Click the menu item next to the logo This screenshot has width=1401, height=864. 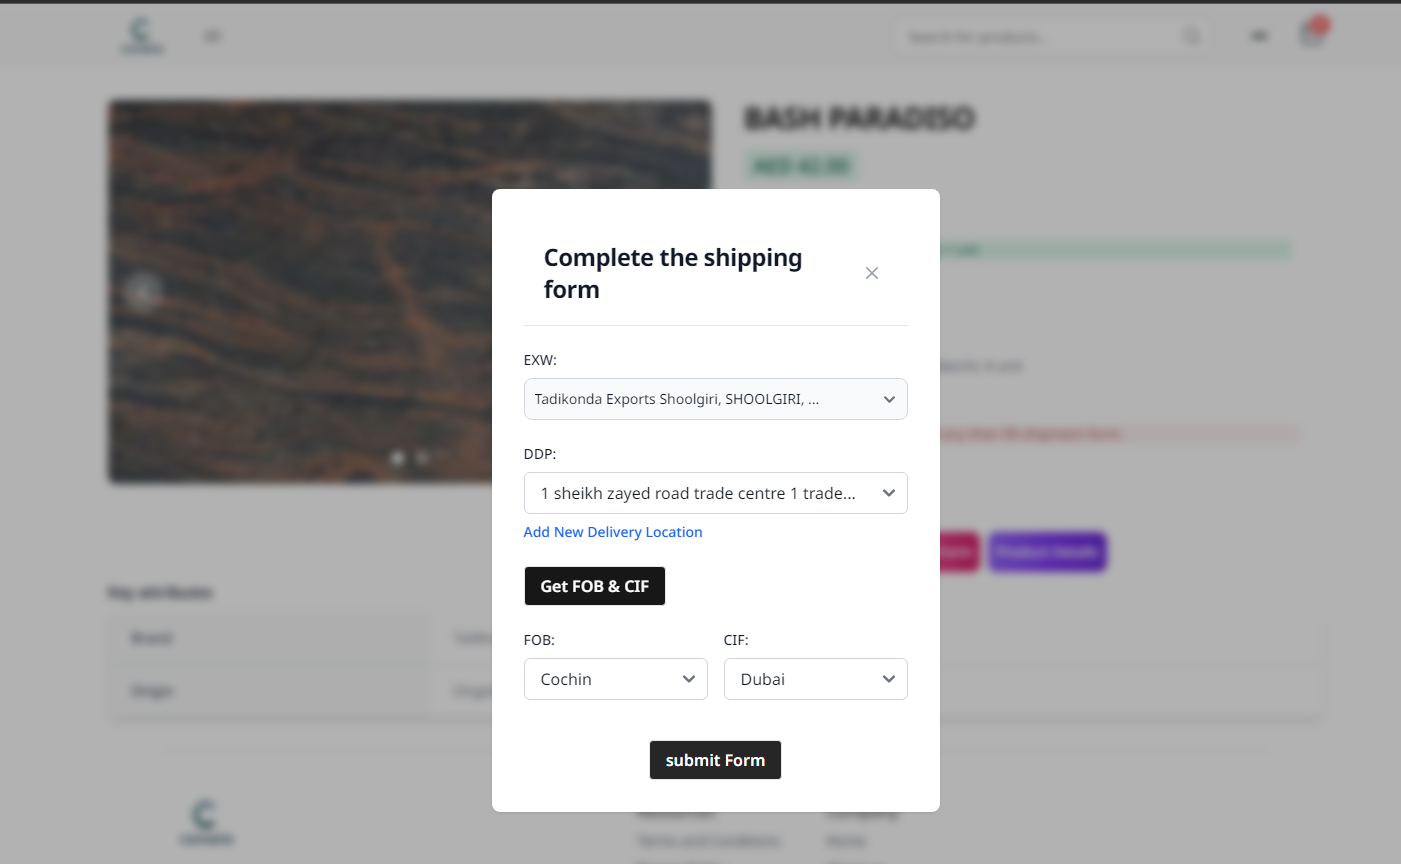212,36
